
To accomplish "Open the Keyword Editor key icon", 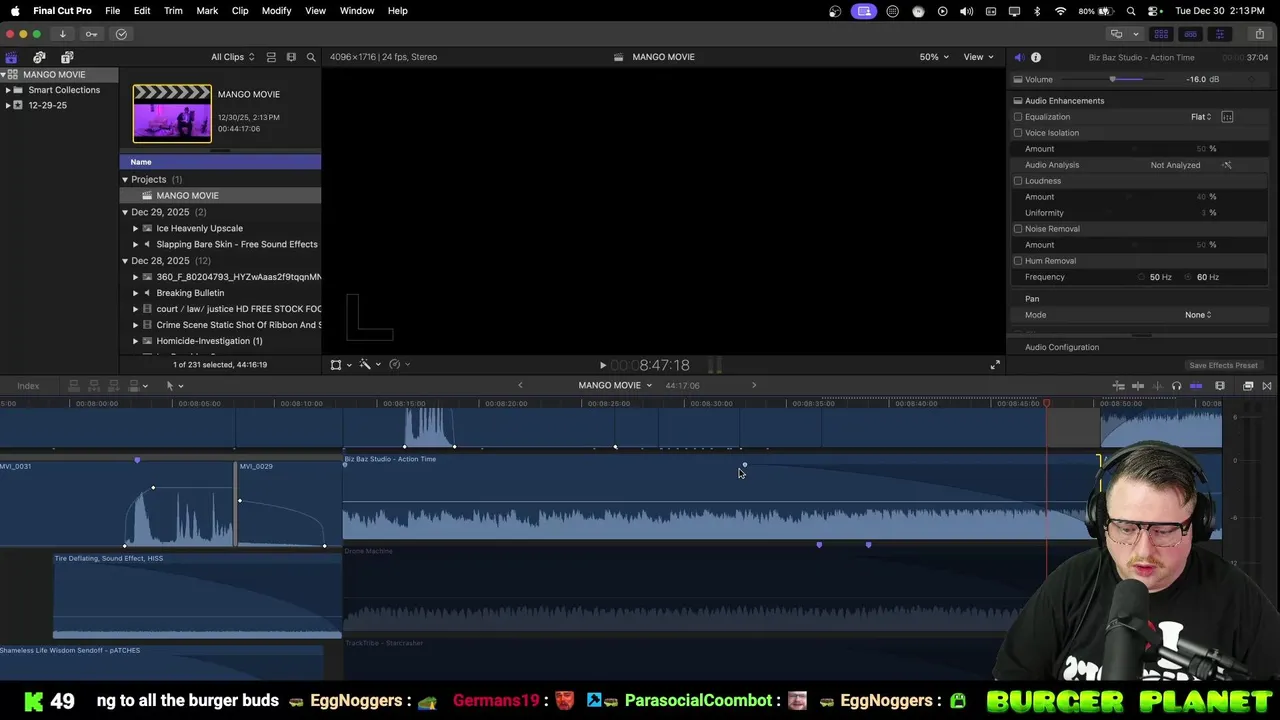I will pyautogui.click(x=91, y=34).
